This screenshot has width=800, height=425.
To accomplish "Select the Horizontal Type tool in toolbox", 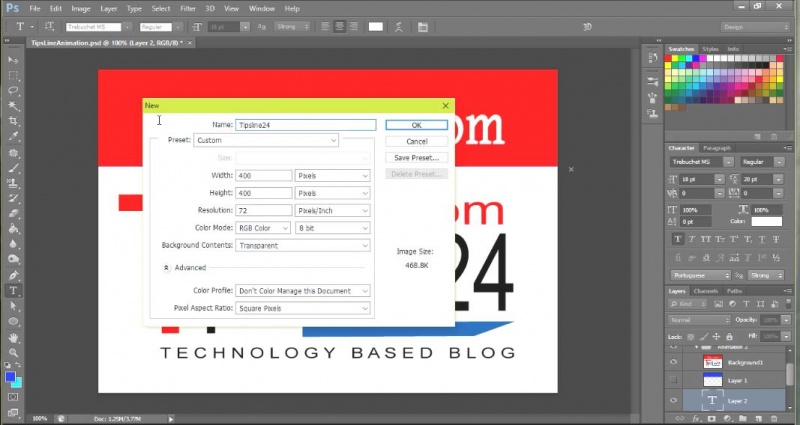I will (13, 291).
